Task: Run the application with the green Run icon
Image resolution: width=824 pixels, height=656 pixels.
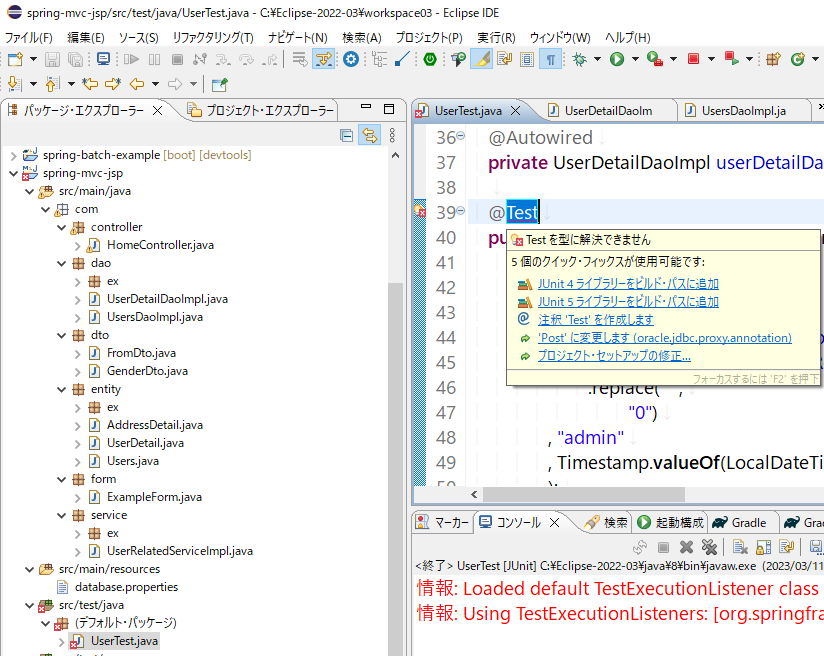Action: click(617, 63)
